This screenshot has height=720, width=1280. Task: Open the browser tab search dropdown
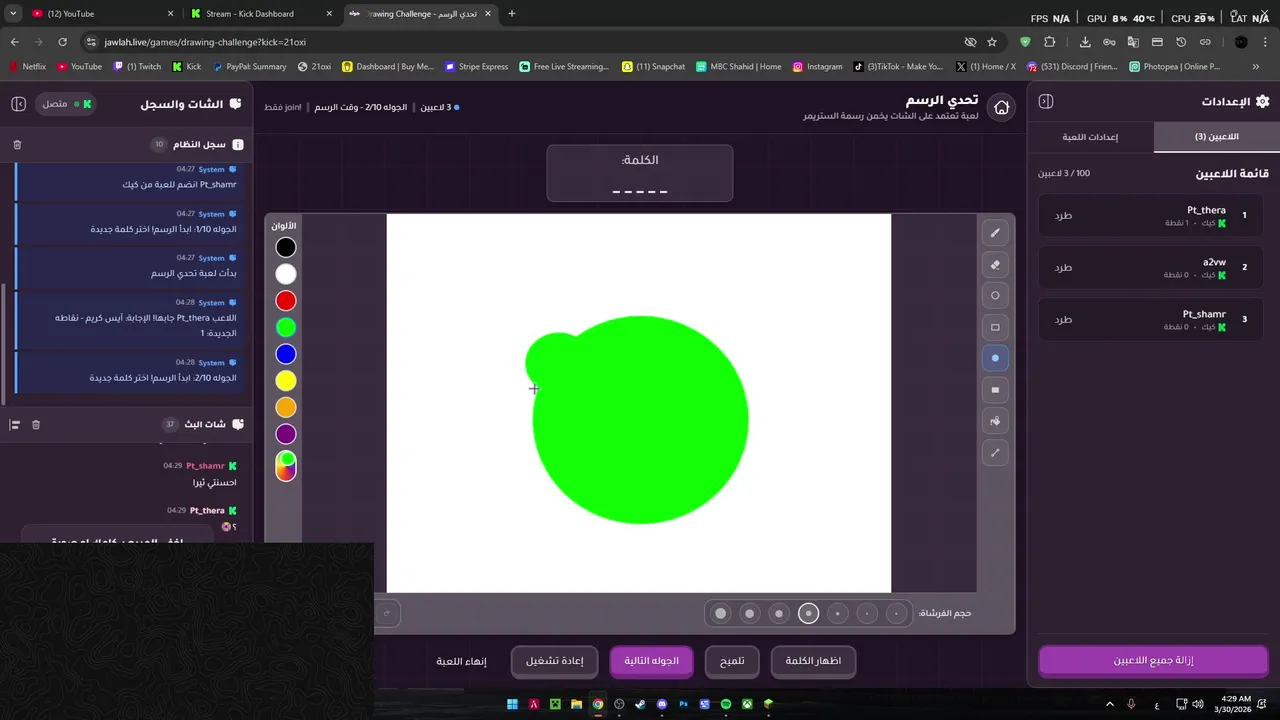click(x=13, y=14)
